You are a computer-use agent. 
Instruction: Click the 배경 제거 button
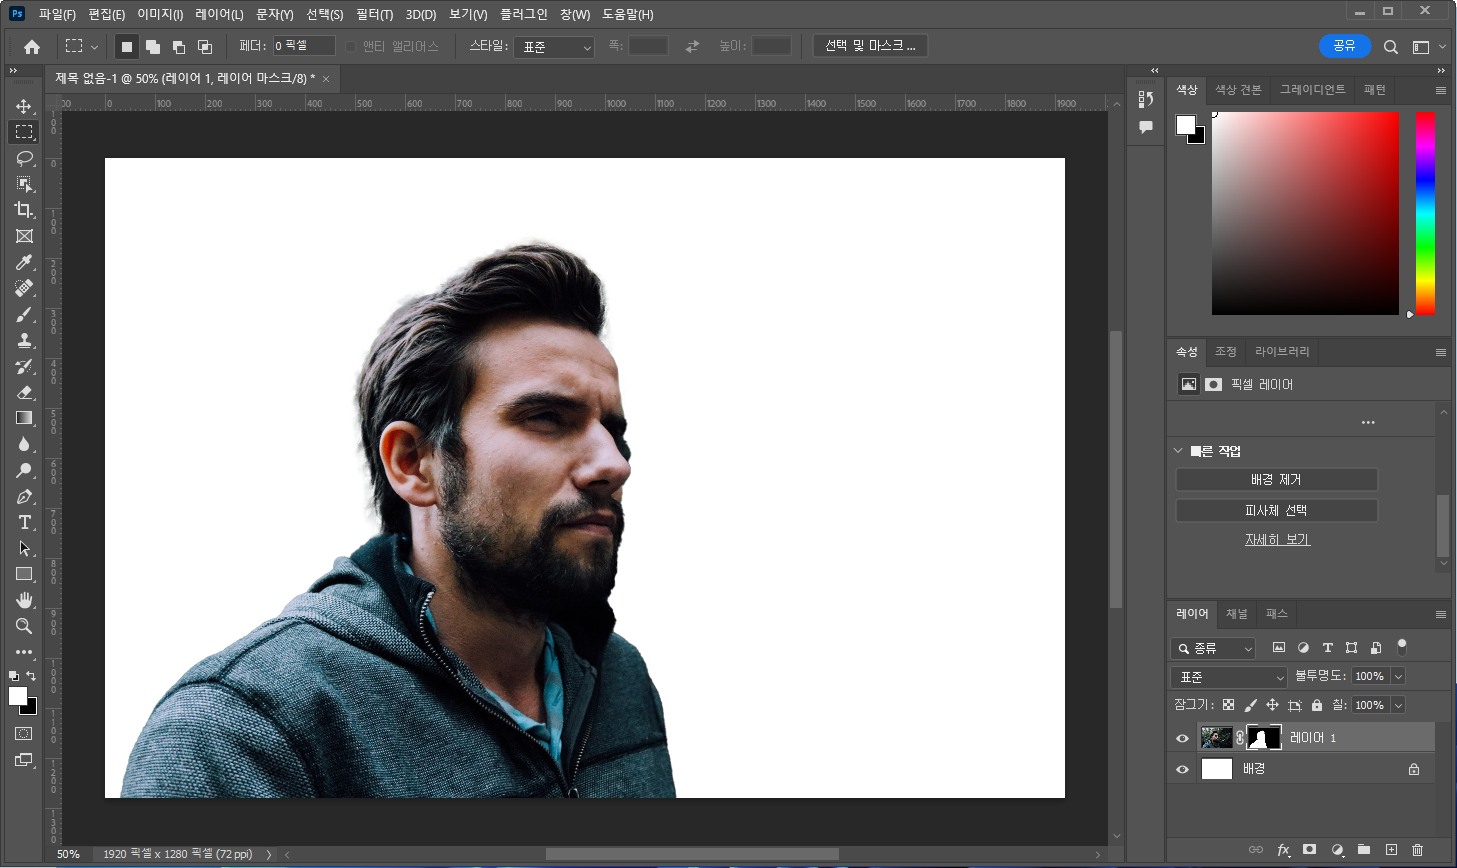(x=1276, y=480)
